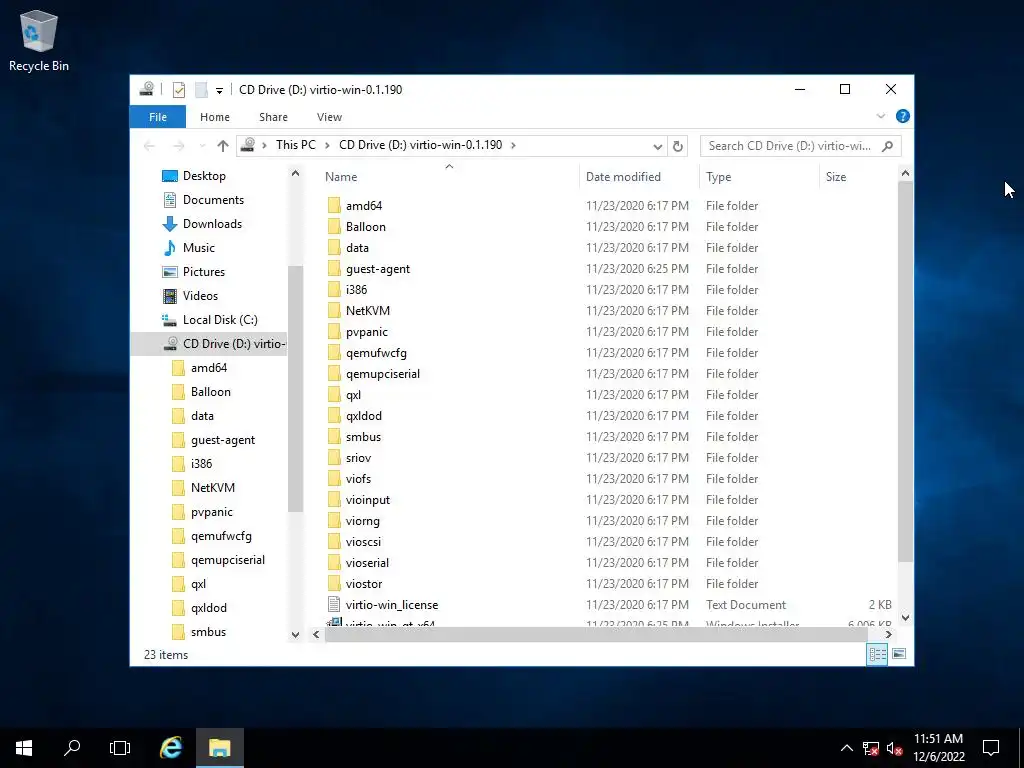Select the guest-agent folder in file list

[x=377, y=269]
